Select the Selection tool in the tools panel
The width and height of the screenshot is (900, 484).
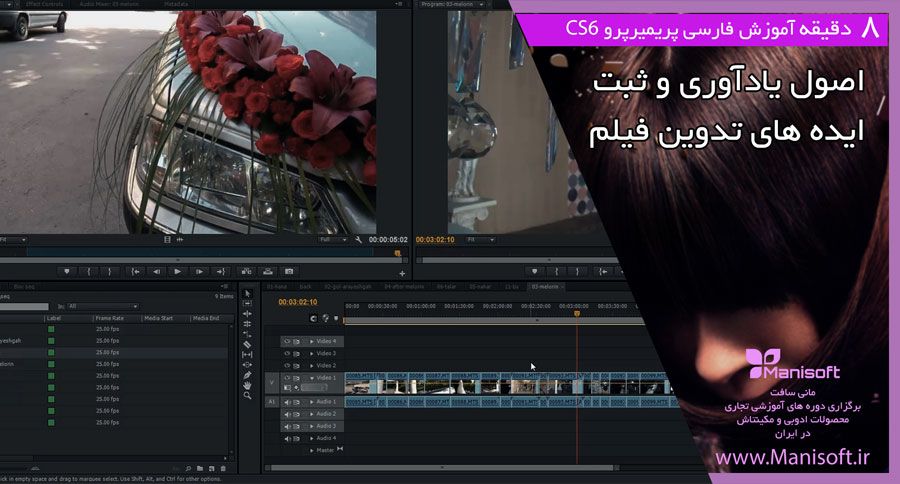[x=247, y=293]
